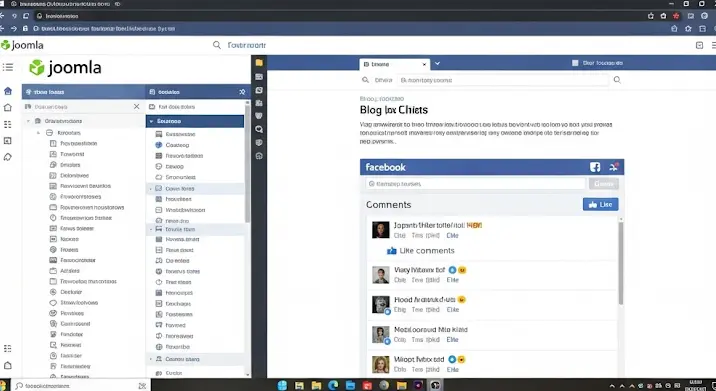Open the blonde commenter's avatar

[x=380, y=365]
